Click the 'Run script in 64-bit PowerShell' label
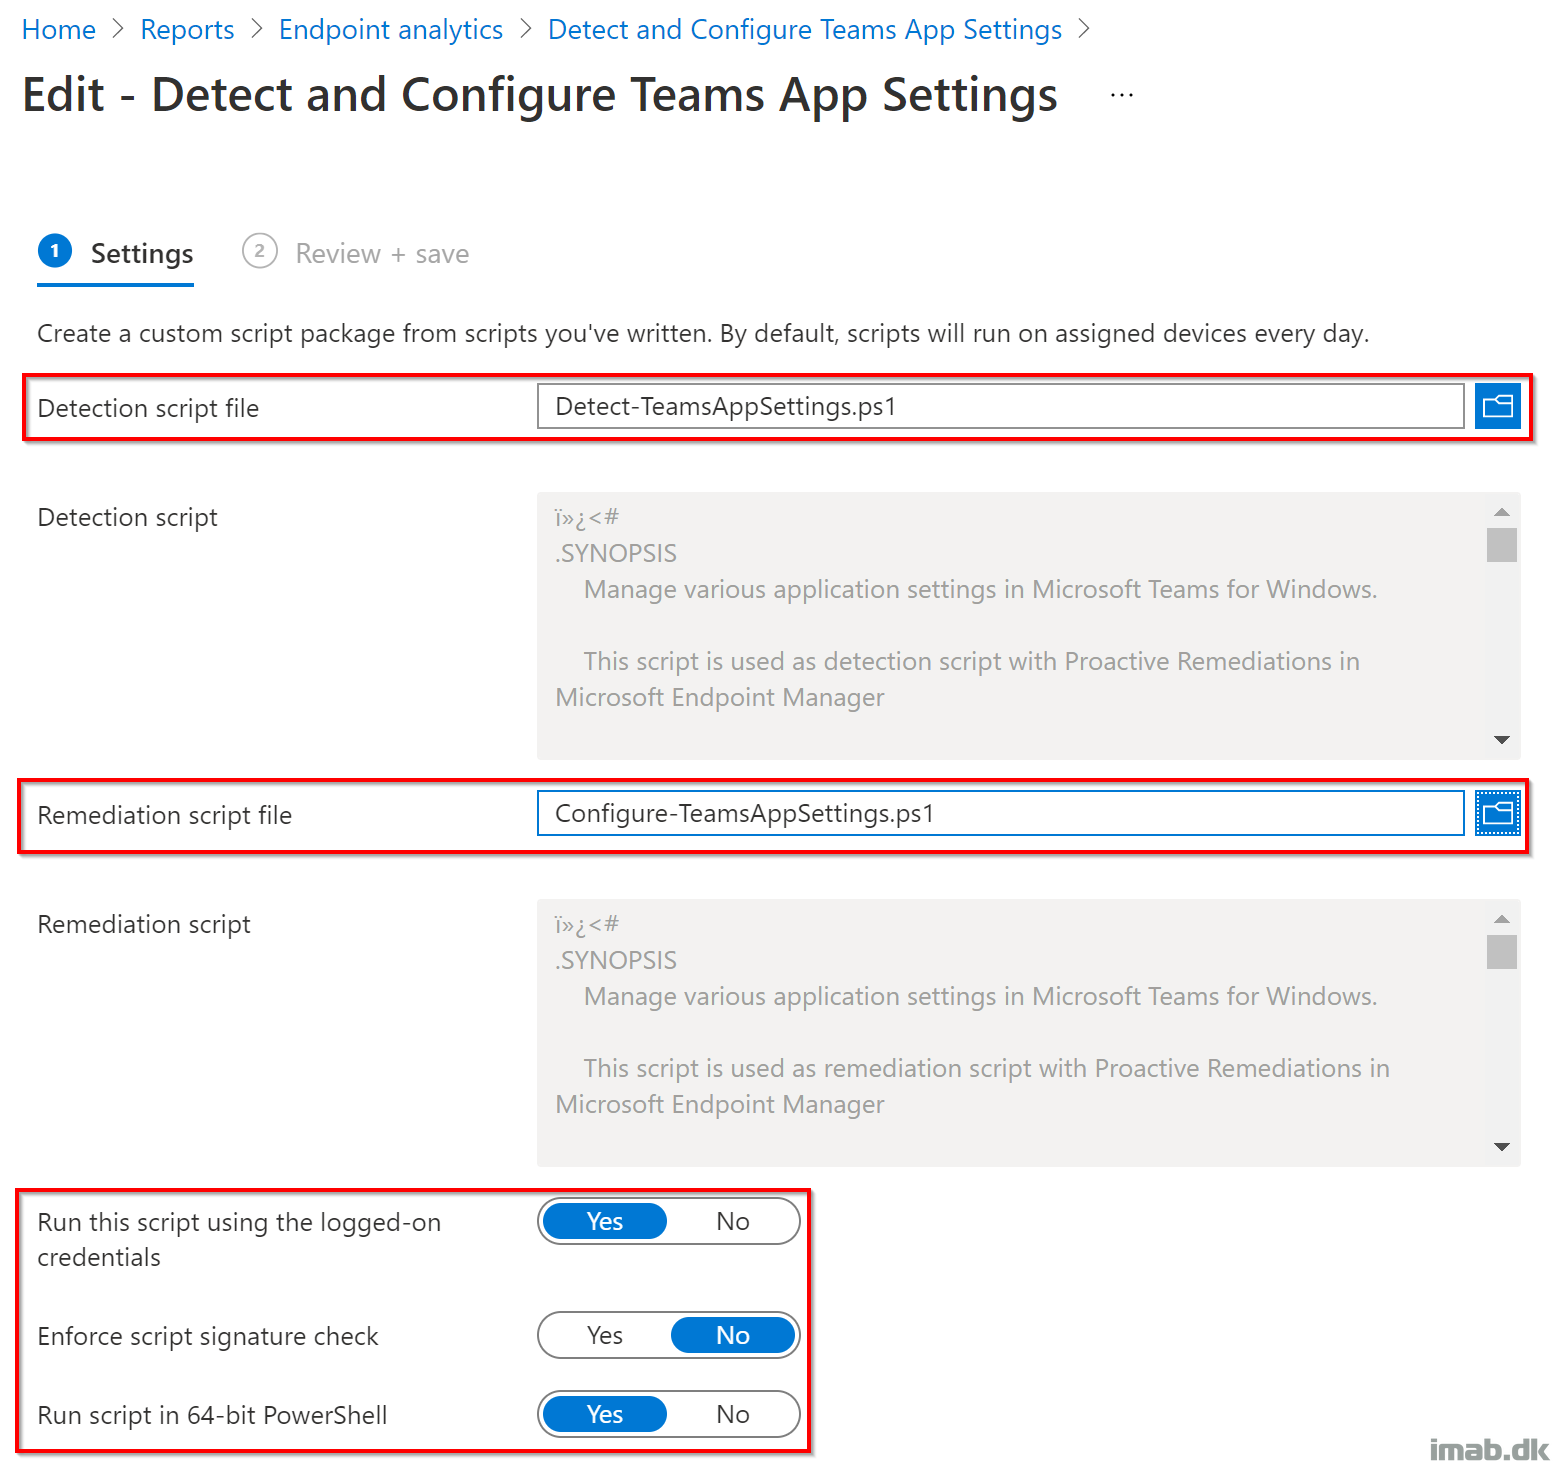1553x1462 pixels. [212, 1415]
